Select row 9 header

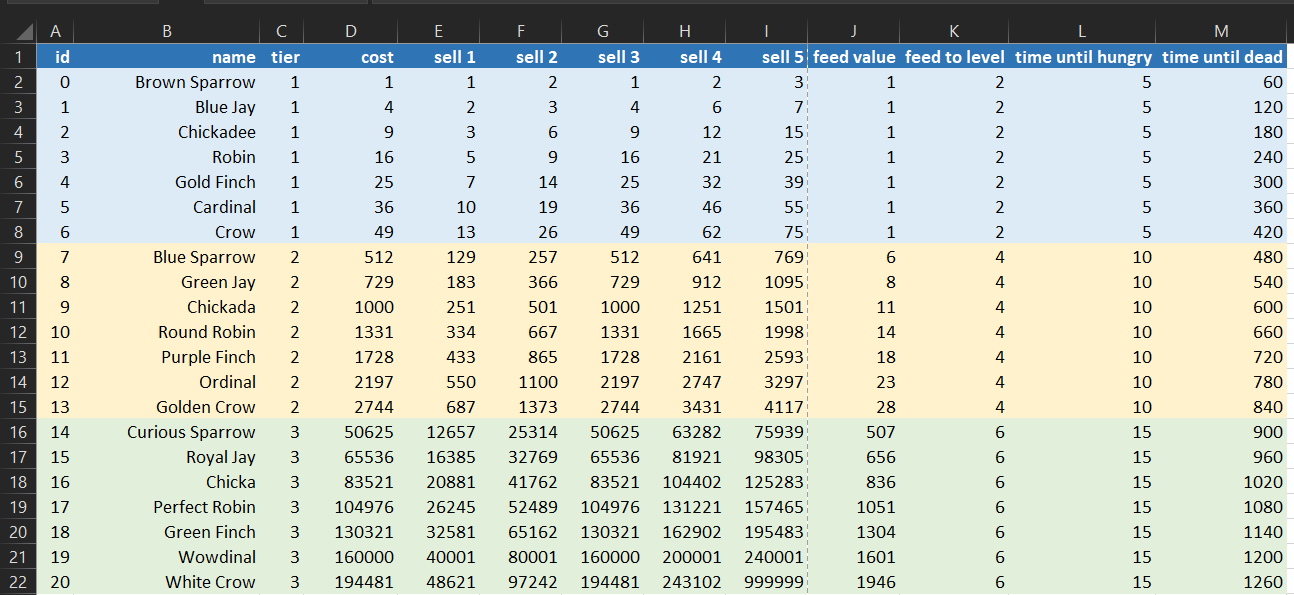click(x=18, y=257)
